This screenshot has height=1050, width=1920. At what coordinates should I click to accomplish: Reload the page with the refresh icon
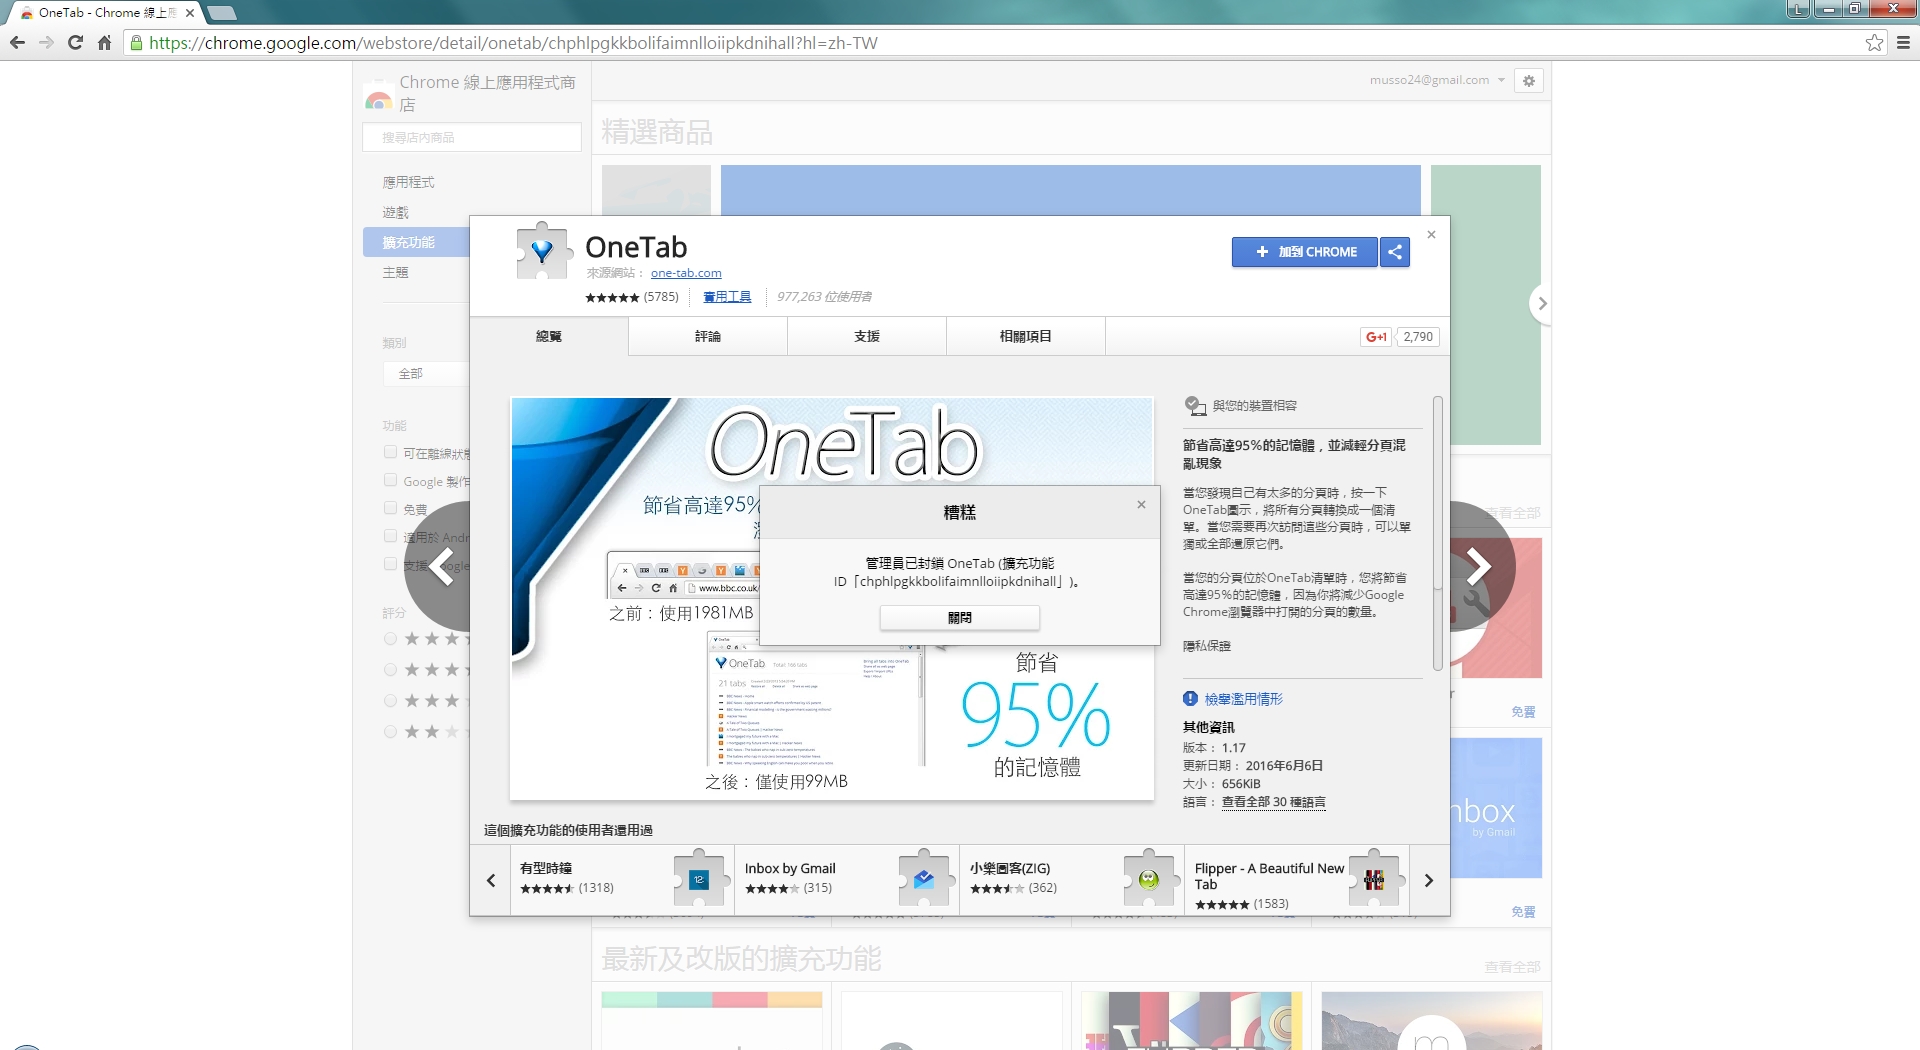click(75, 43)
